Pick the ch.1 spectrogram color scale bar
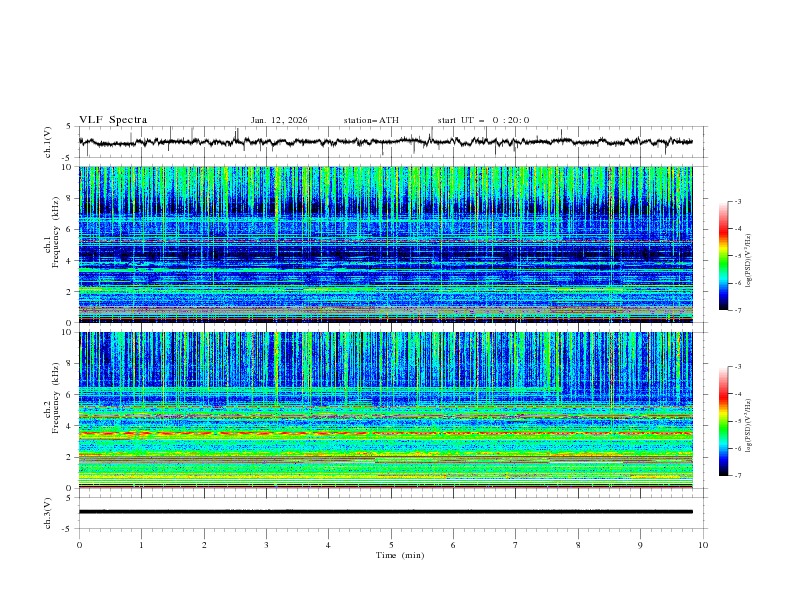 point(723,256)
